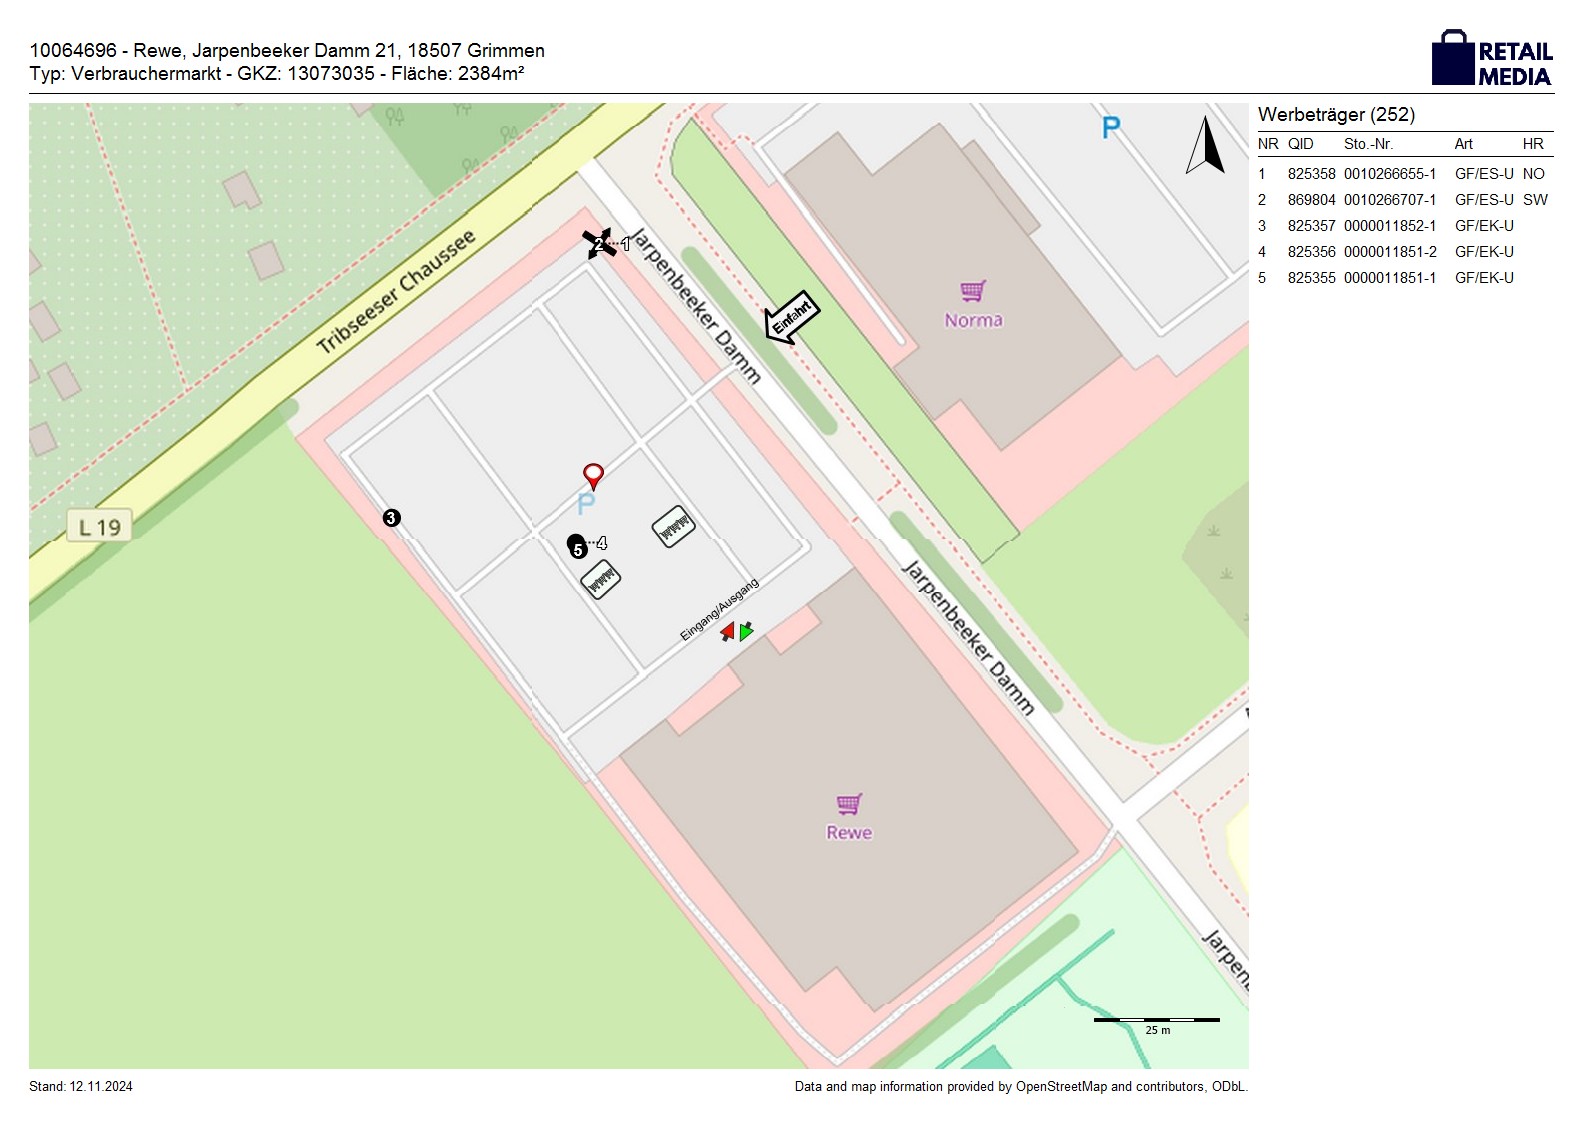
Task: Click the L 19 road shield
Action: (100, 527)
